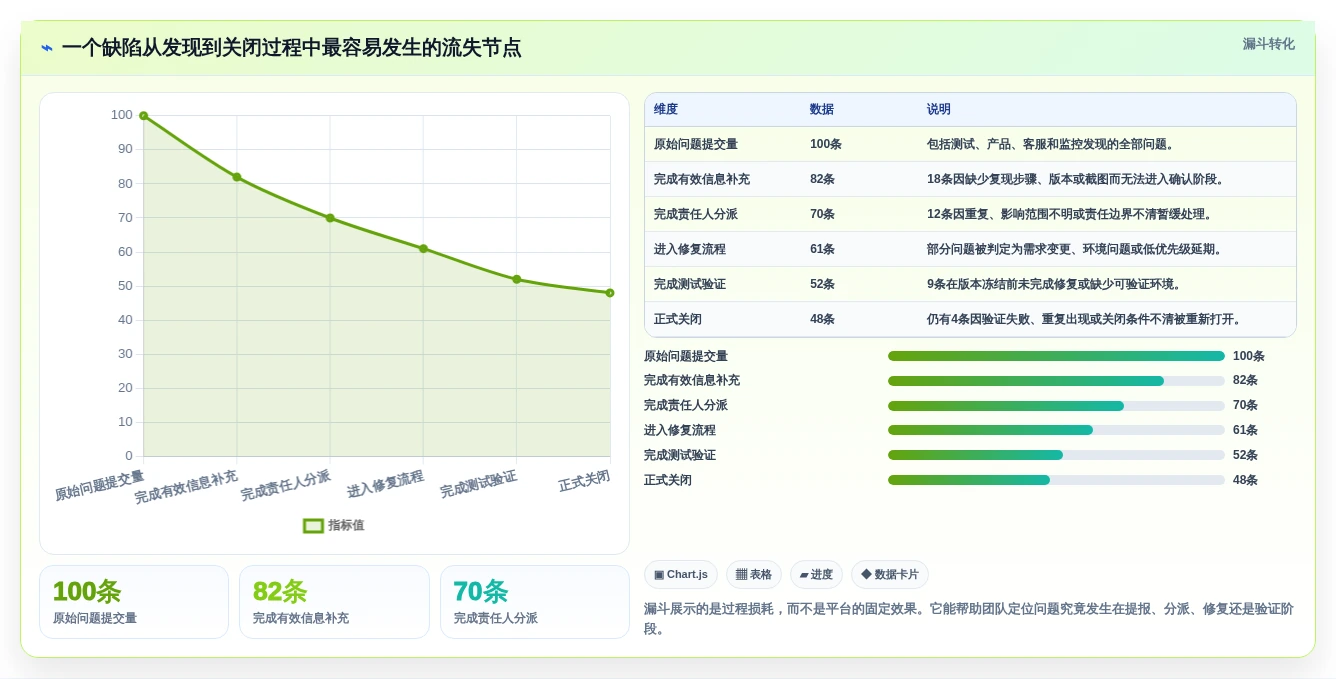Click the 漏斗转化 label in the header
This screenshot has height=679, width=1336.
click(1268, 44)
